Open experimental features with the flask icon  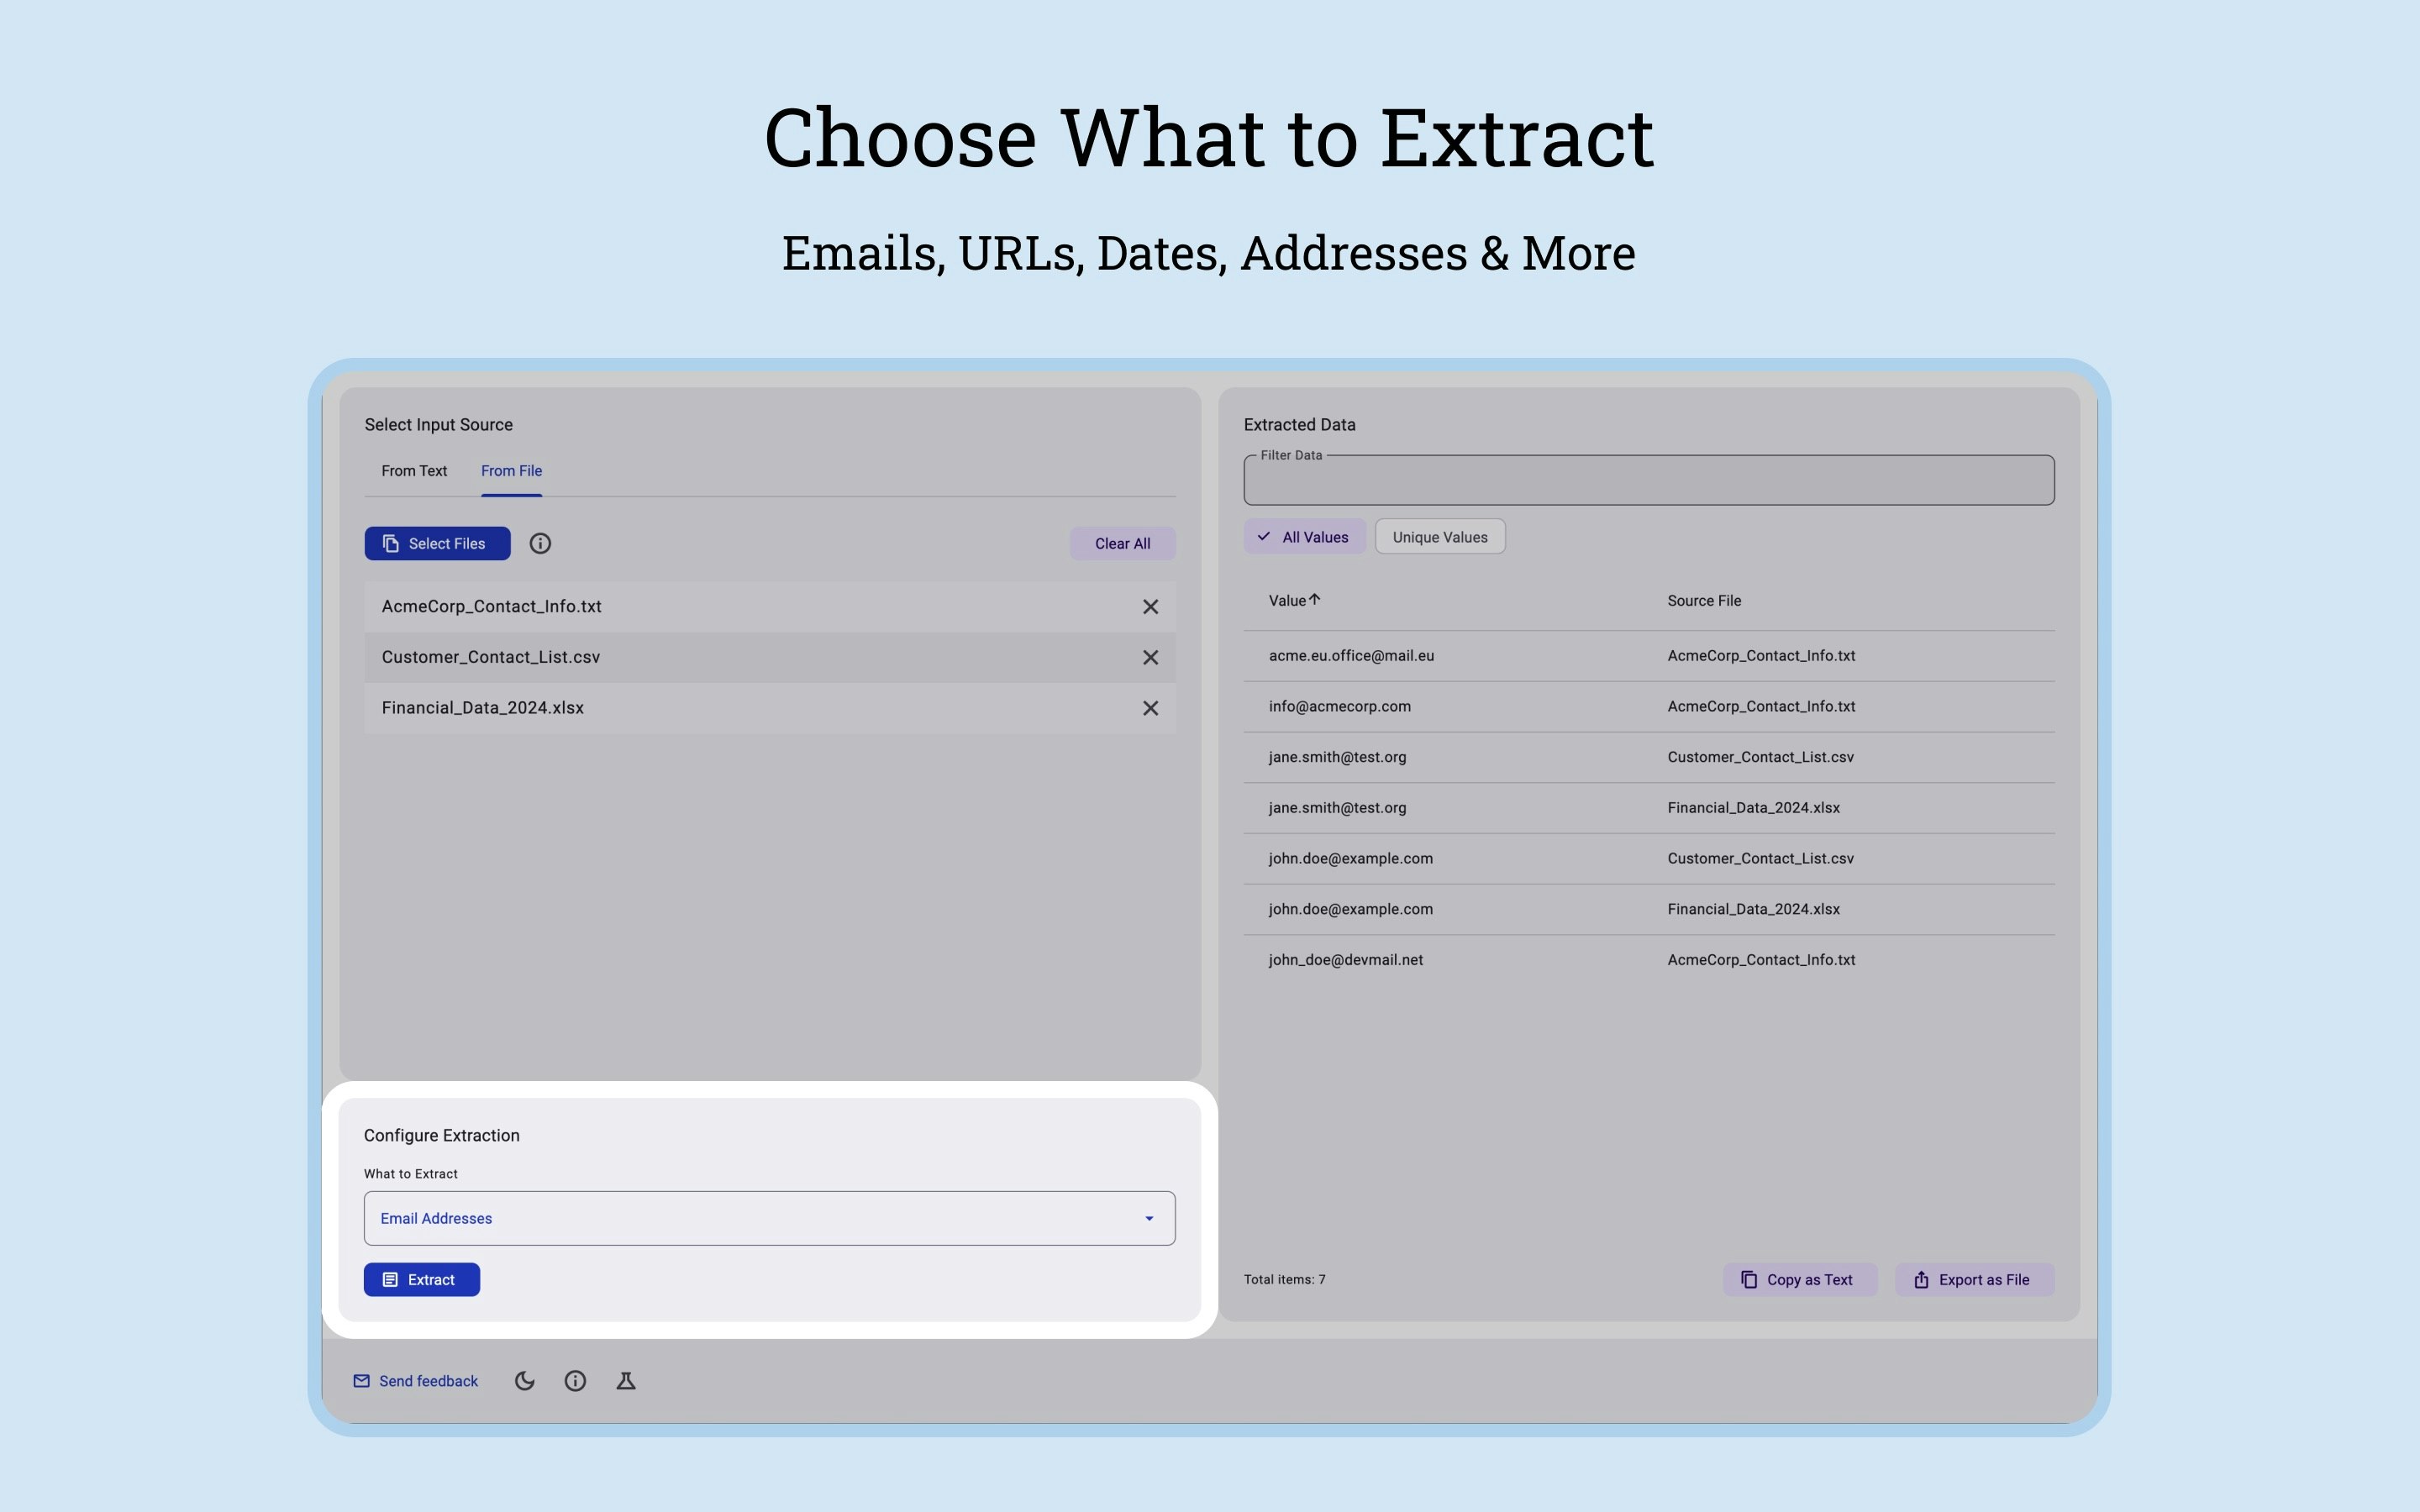point(626,1380)
